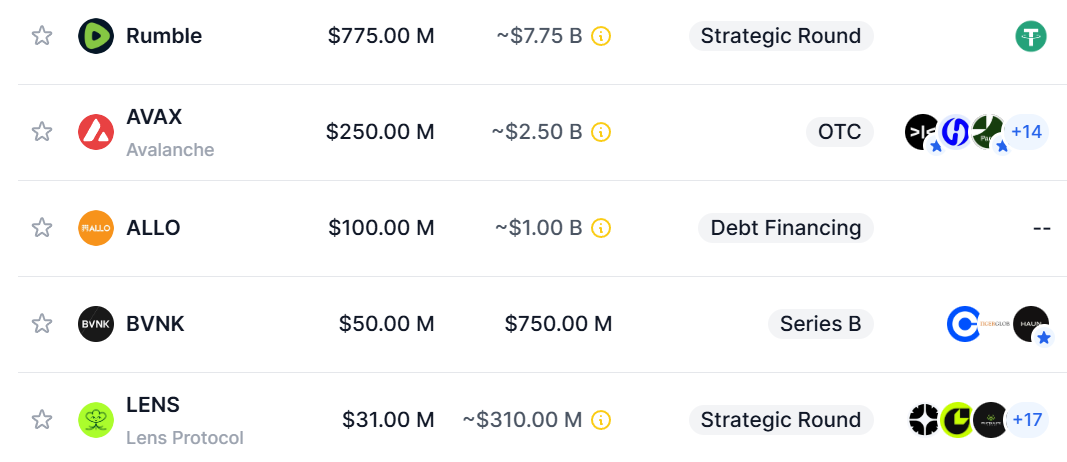Click info icon next to ~$1.00 B
The height and width of the screenshot is (462, 1067).
pos(601,228)
